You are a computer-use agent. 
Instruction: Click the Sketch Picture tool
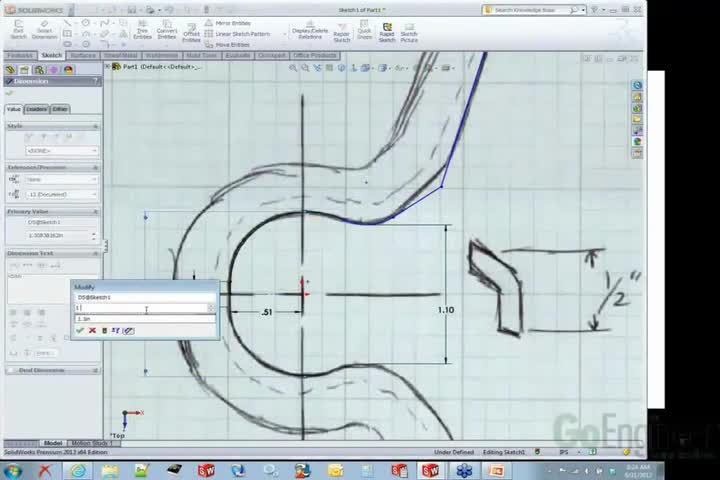click(x=409, y=33)
